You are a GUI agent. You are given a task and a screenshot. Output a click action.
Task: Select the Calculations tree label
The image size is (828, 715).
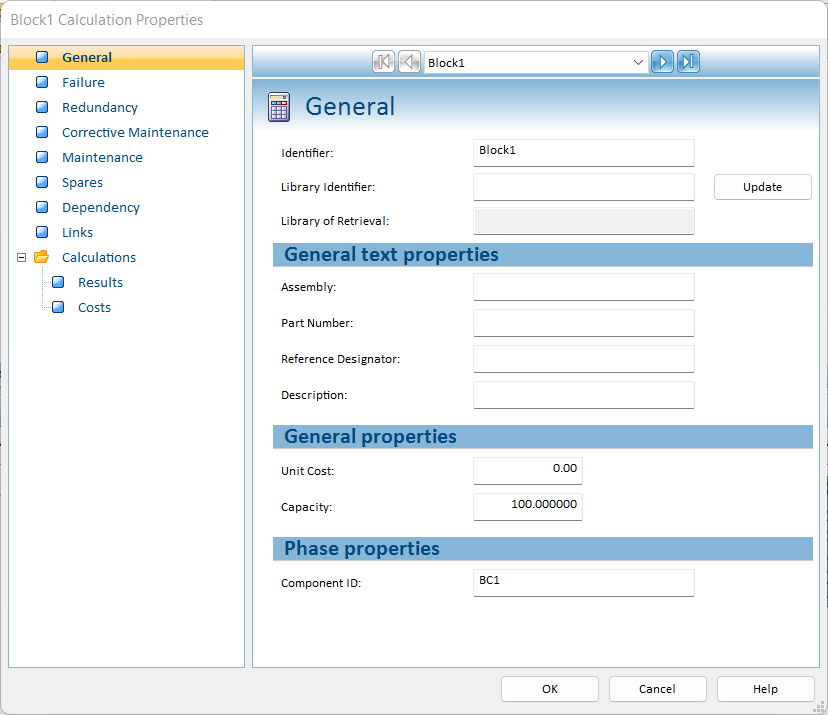pyautogui.click(x=99, y=257)
